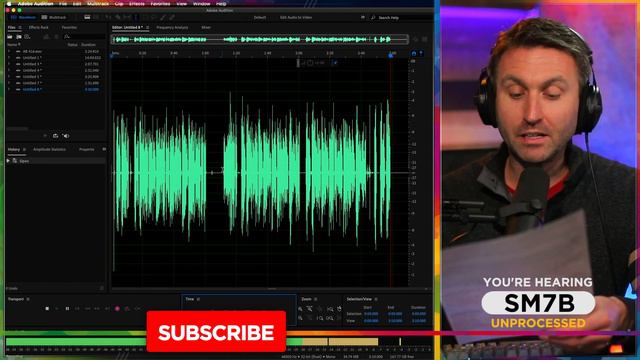Open the Window menu in menu bar
Screen dimensions: 640x360
201,4
